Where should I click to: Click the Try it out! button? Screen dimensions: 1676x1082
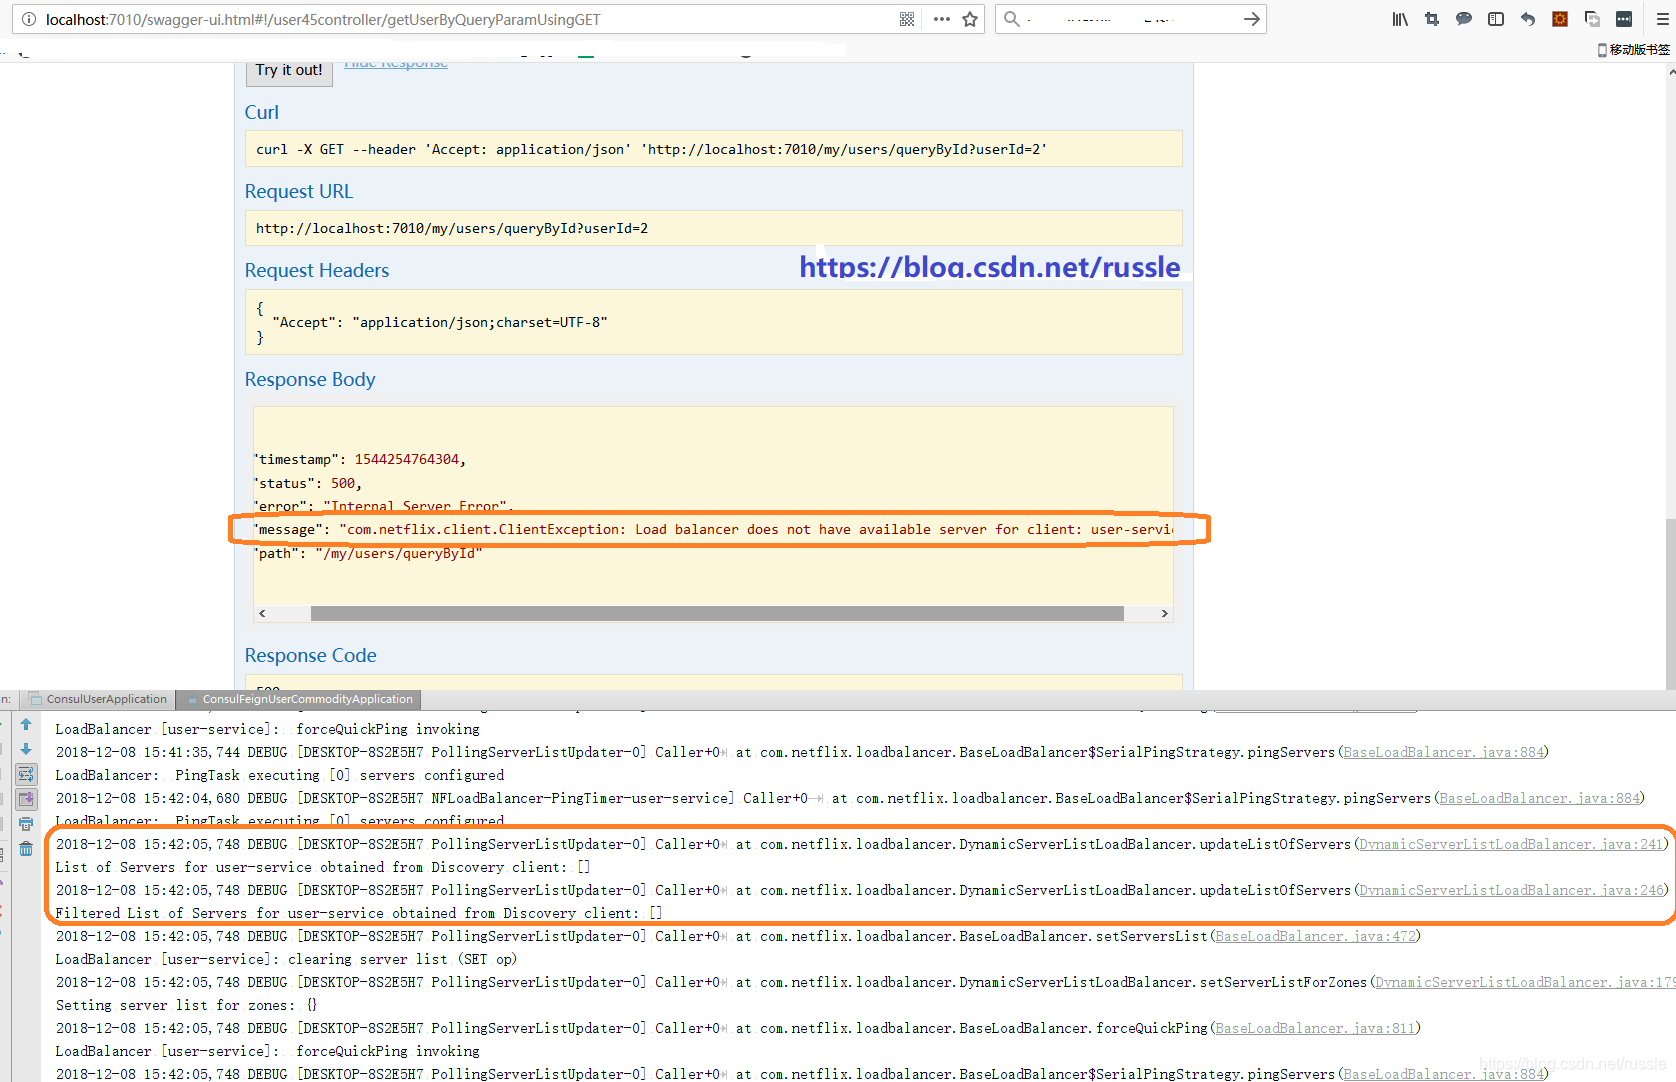[289, 70]
